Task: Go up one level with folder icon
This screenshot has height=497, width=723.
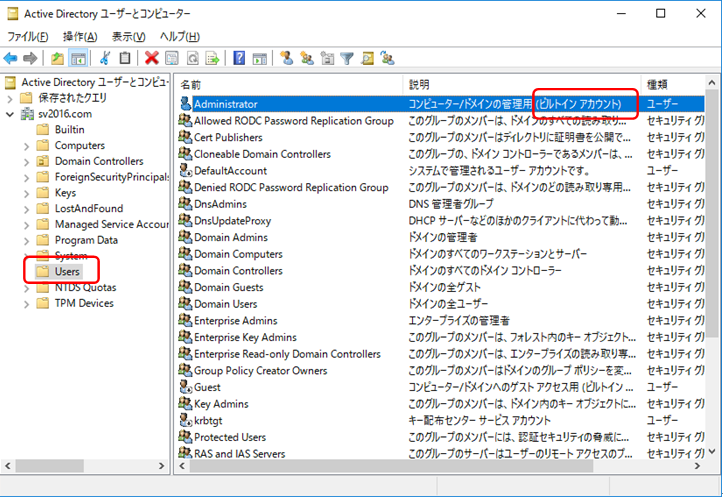Action: point(57,59)
